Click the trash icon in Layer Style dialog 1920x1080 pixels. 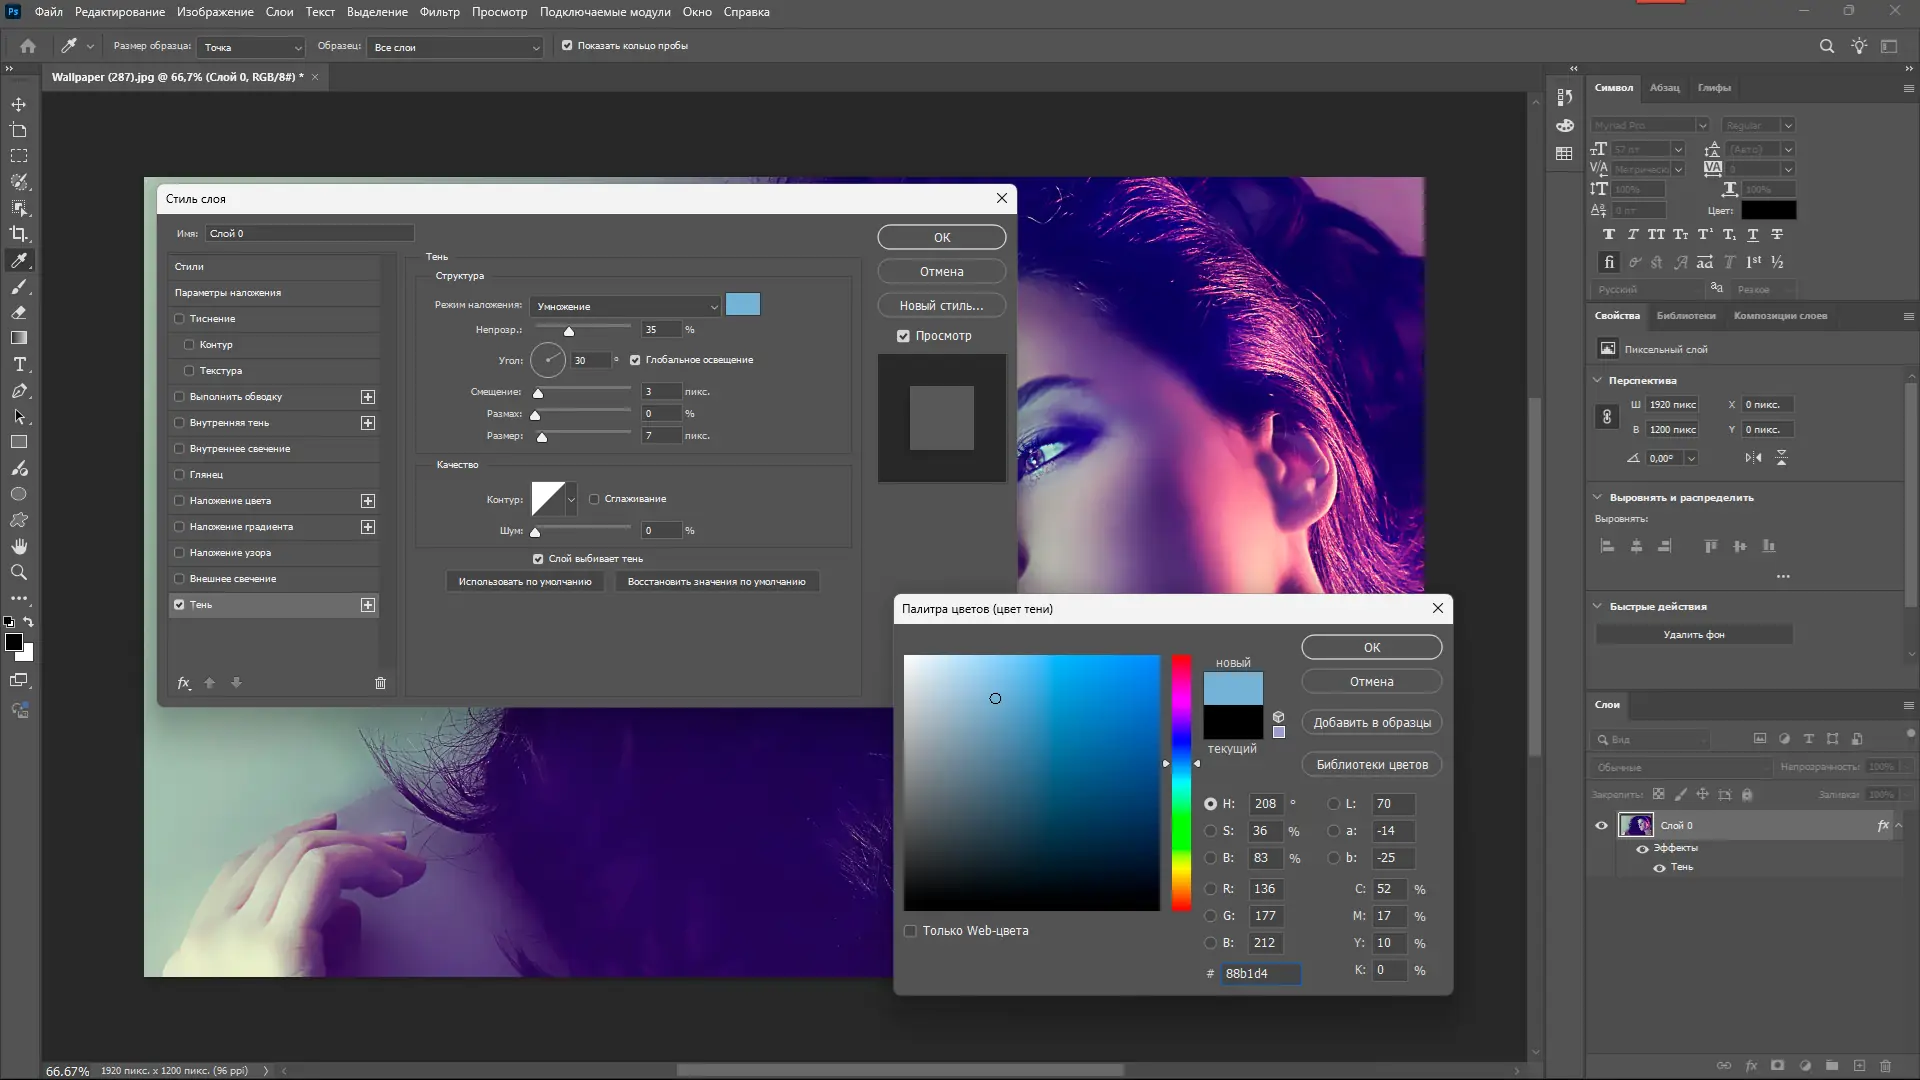pos(380,683)
